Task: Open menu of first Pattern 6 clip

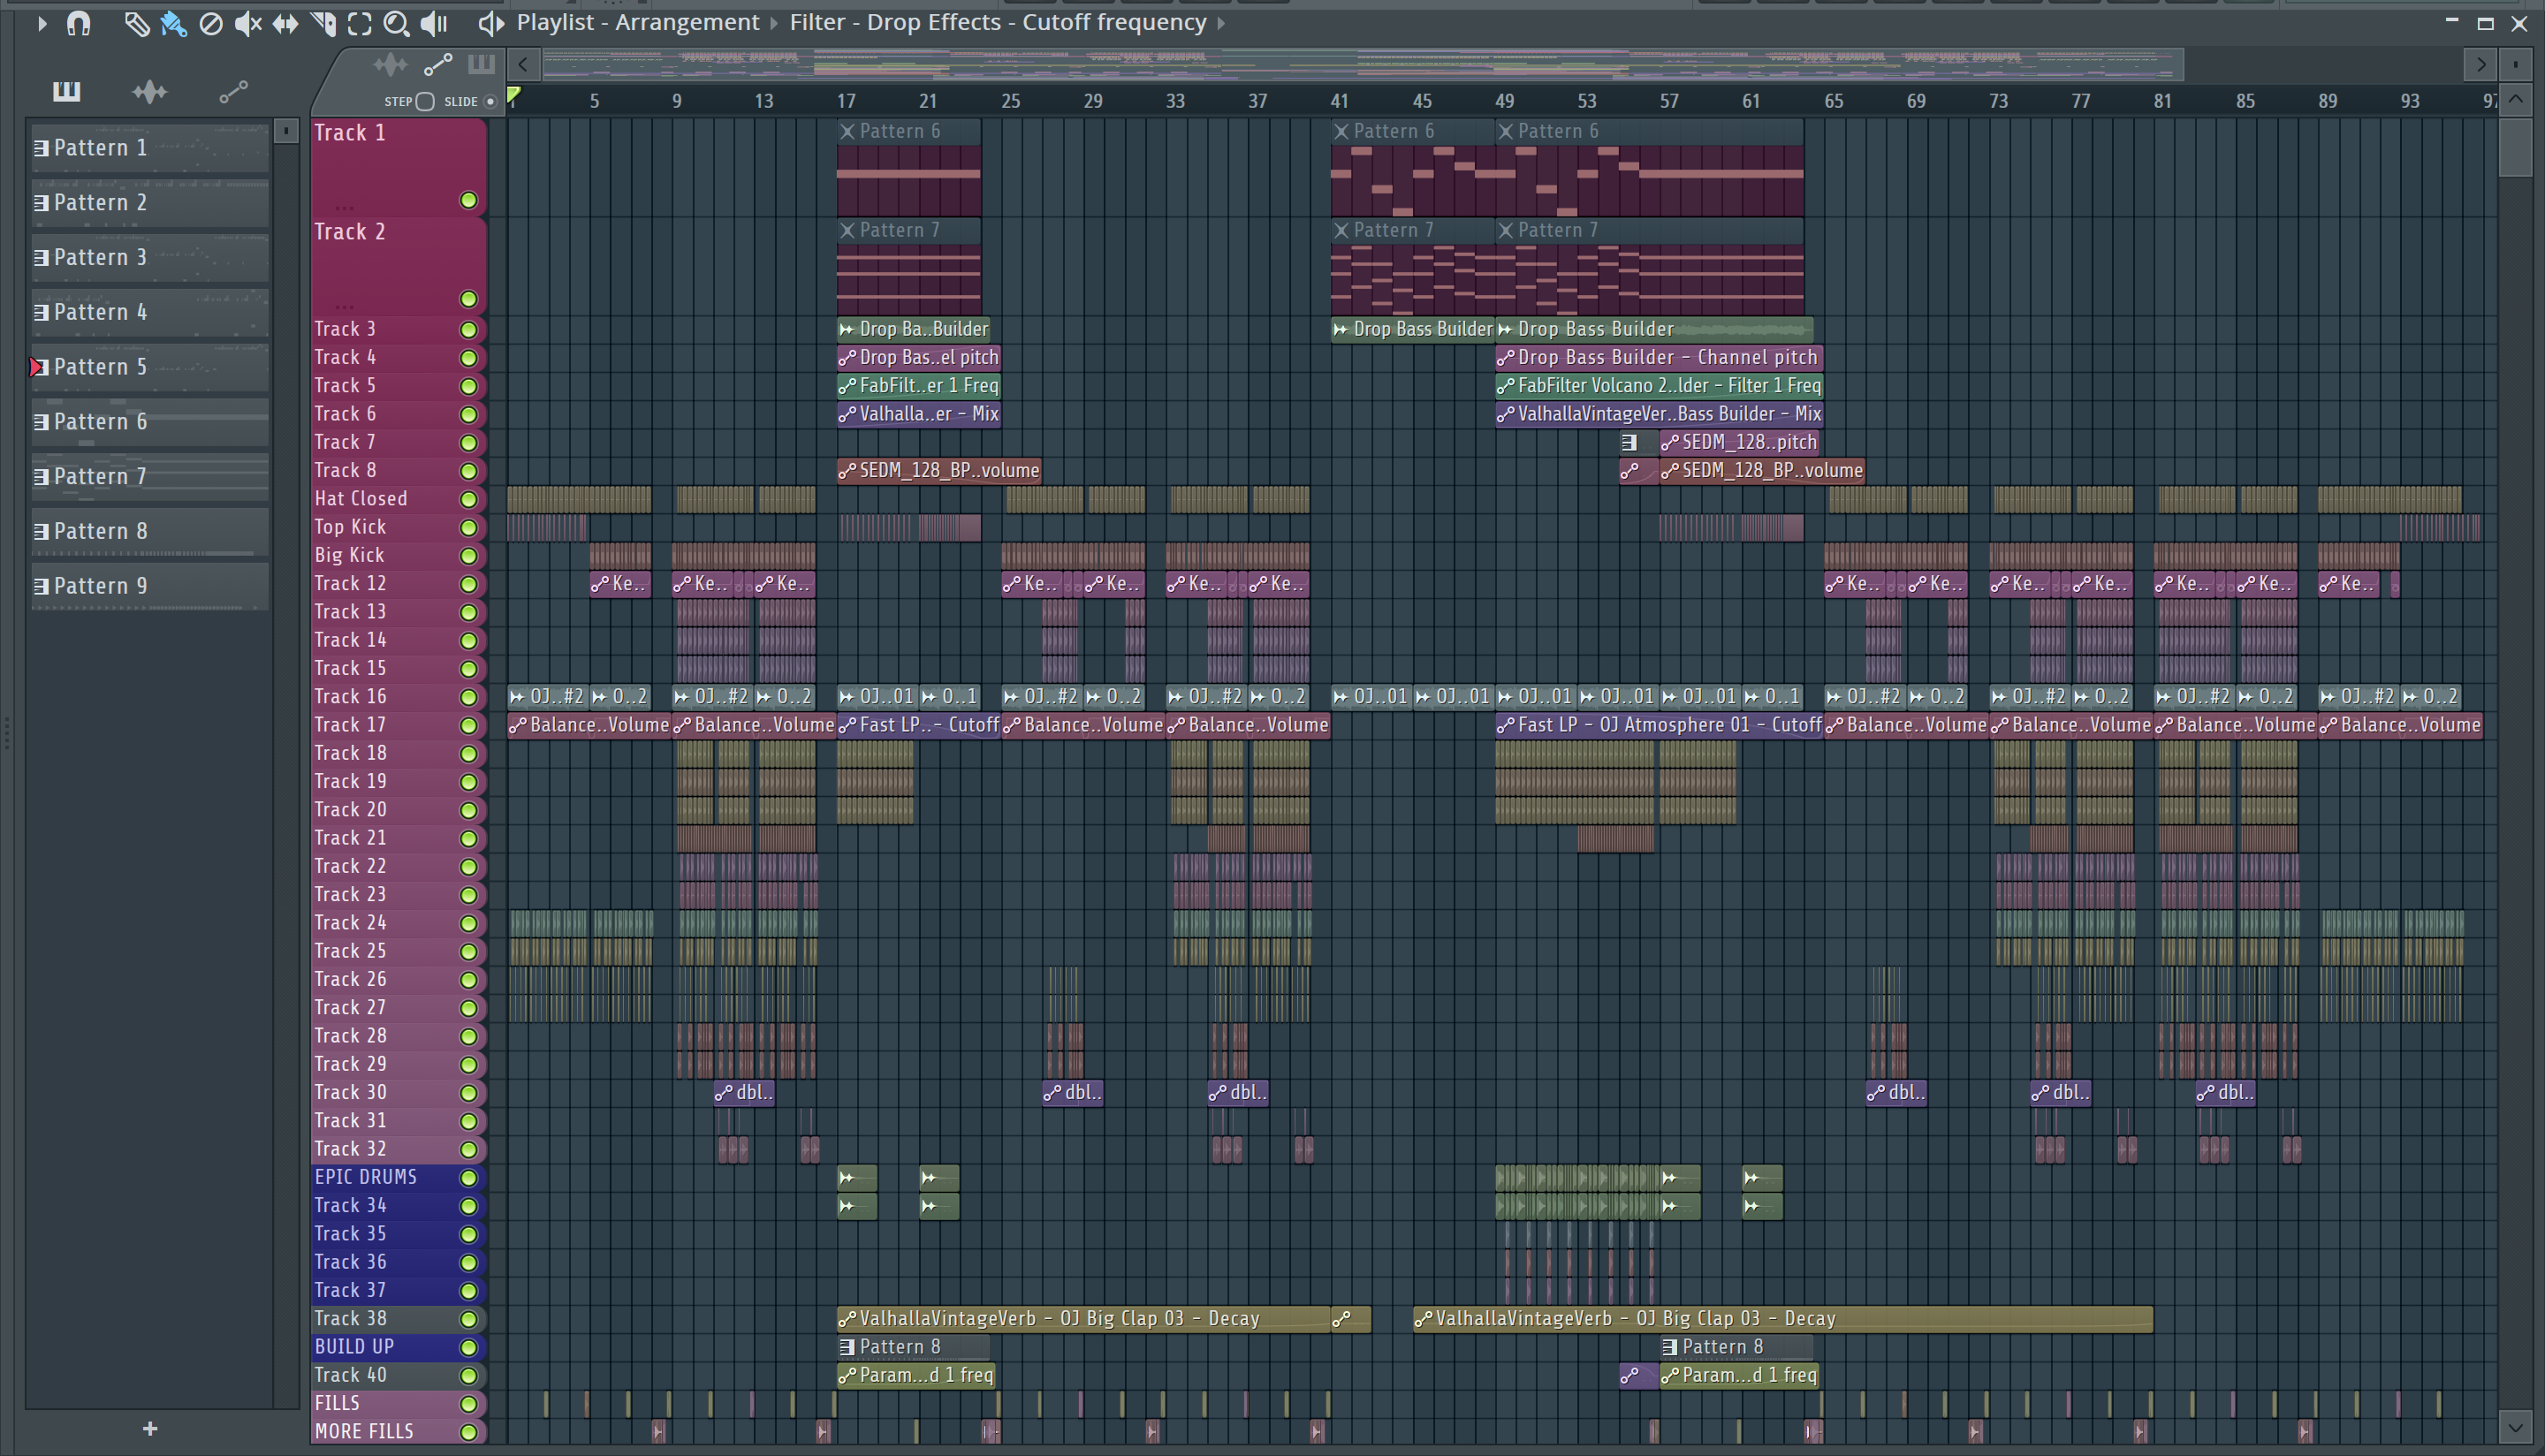Action: click(x=847, y=131)
